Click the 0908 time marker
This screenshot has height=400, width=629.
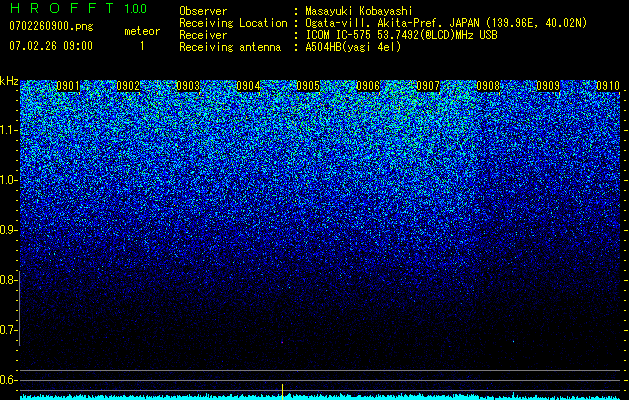point(488,86)
